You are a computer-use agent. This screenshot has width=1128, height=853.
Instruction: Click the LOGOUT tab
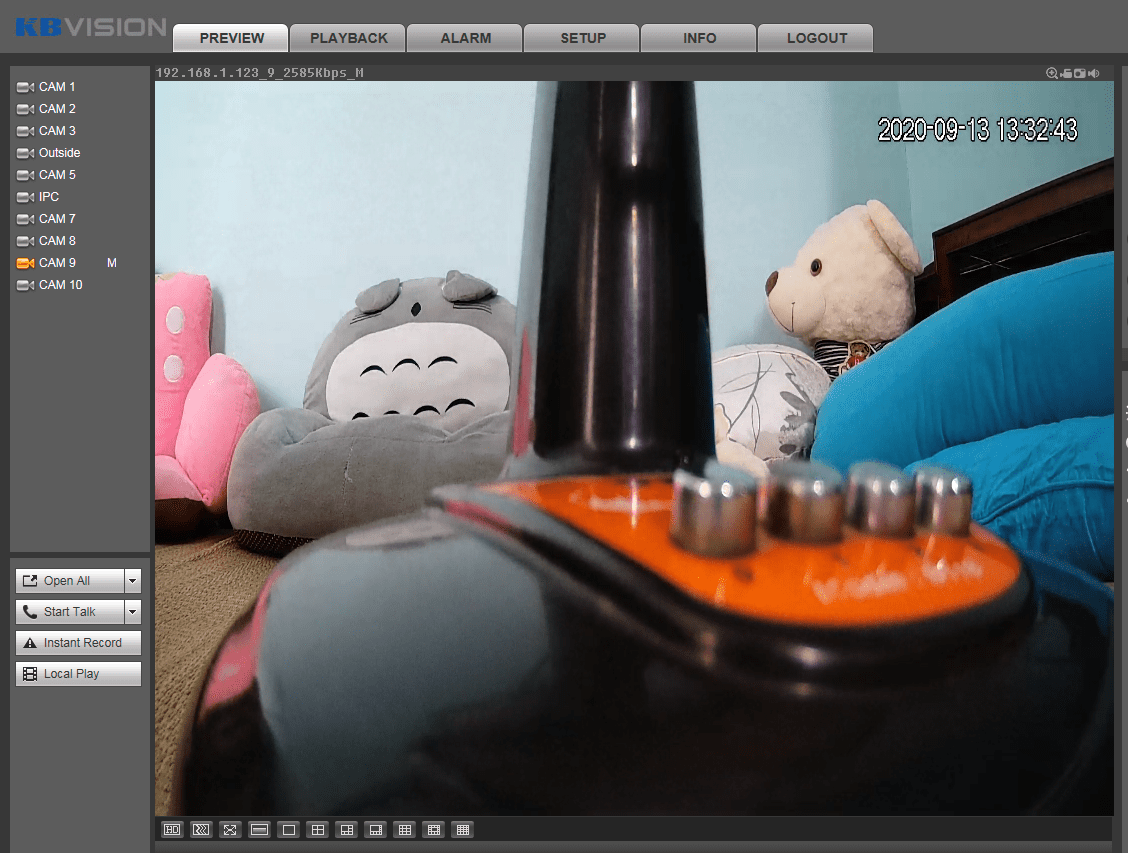pyautogui.click(x=816, y=38)
